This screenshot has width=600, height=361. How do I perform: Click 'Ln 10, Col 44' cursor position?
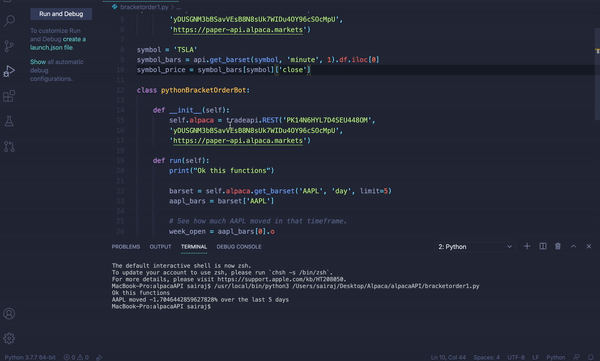tap(448, 357)
